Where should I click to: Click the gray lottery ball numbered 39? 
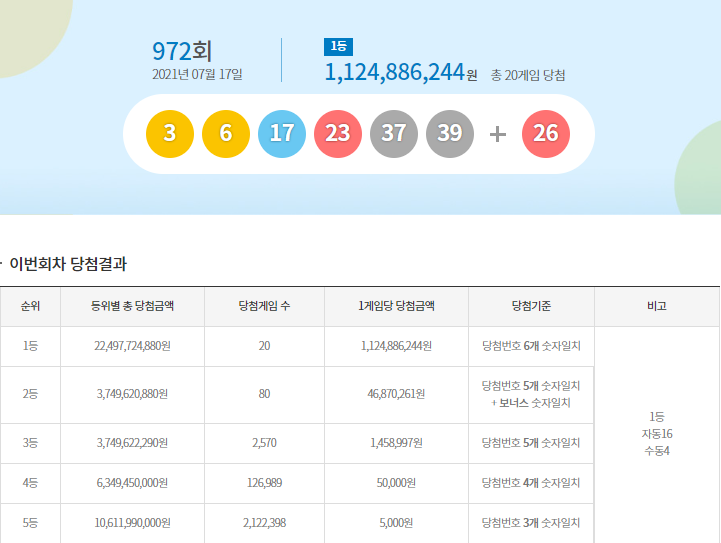pos(450,134)
